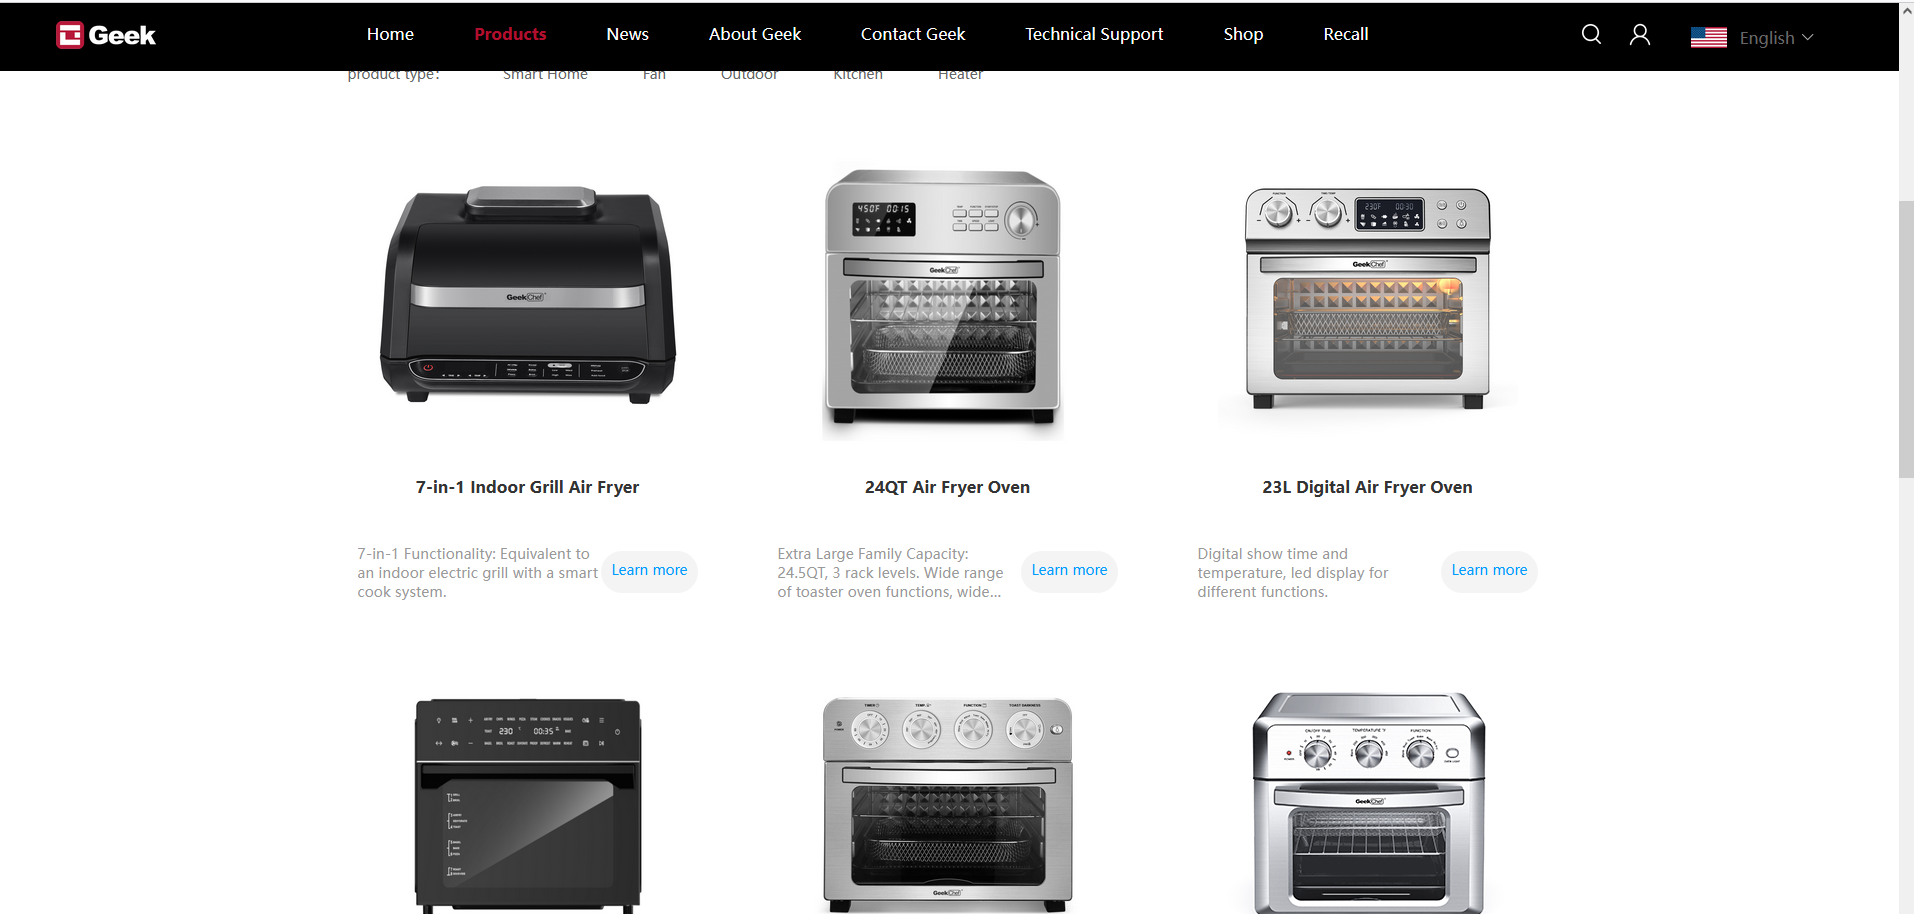
Task: Learn more about 7-in-1 Indoor Grill
Action: pyautogui.click(x=649, y=570)
